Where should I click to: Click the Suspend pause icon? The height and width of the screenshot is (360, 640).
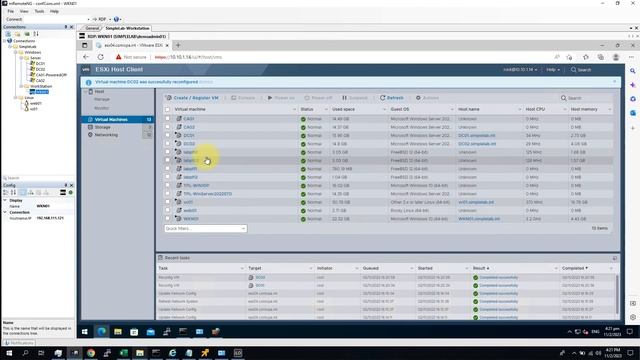344,98
